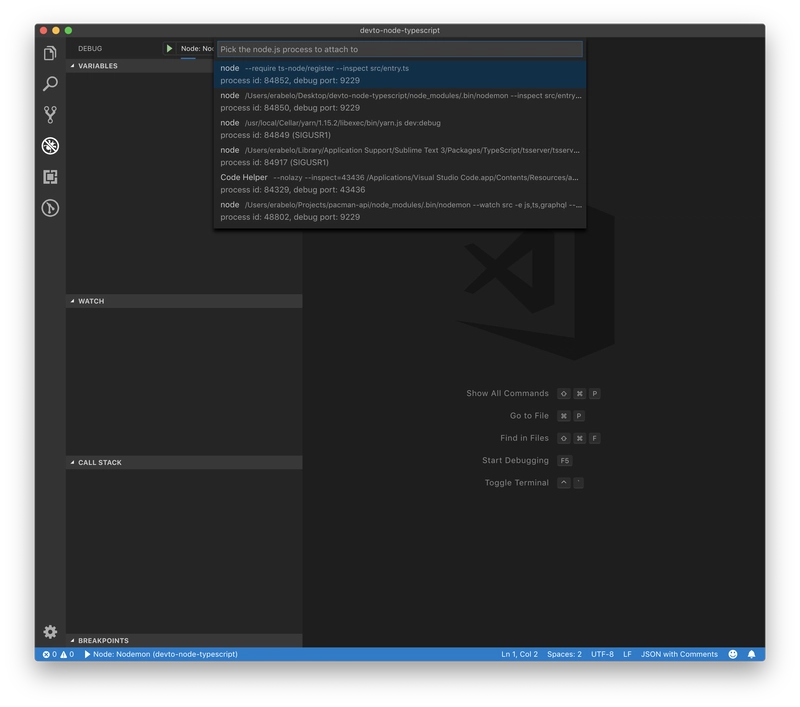Click the Start Debugging hint text
Image resolution: width=800 pixels, height=707 pixels.
[515, 460]
